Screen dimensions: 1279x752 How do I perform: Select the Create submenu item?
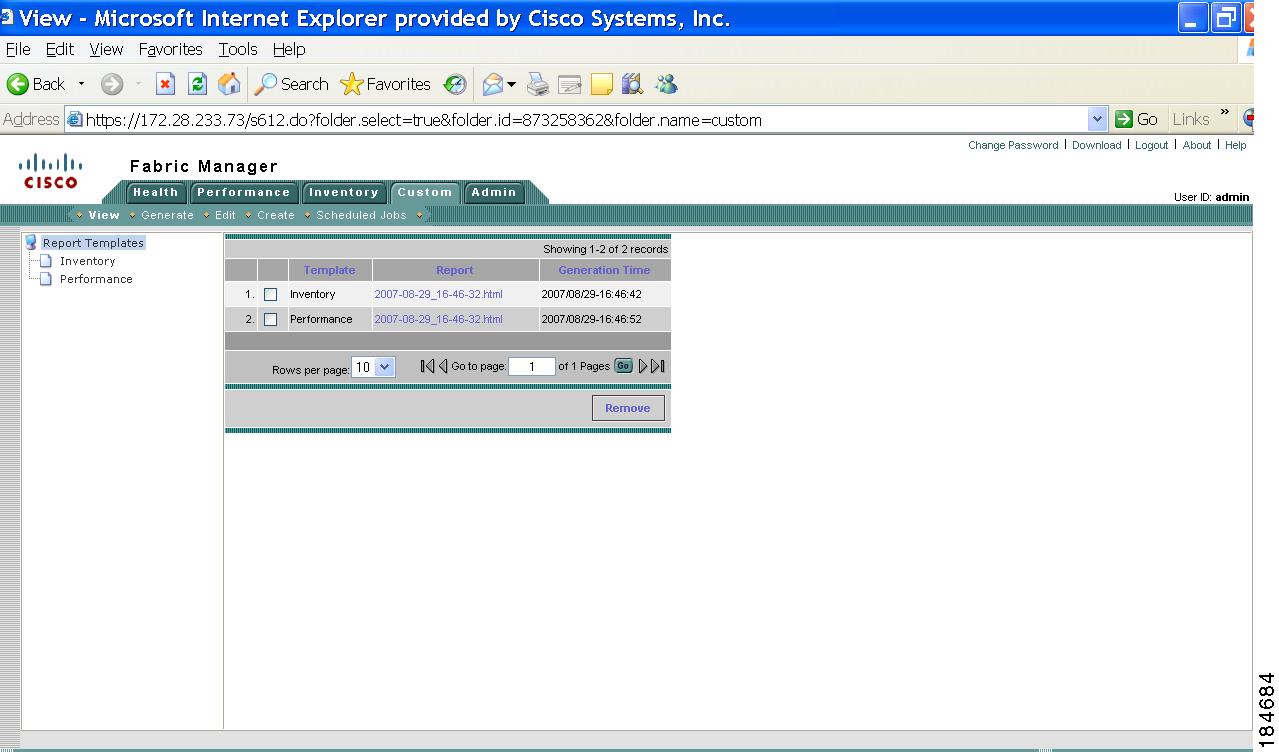(276, 215)
